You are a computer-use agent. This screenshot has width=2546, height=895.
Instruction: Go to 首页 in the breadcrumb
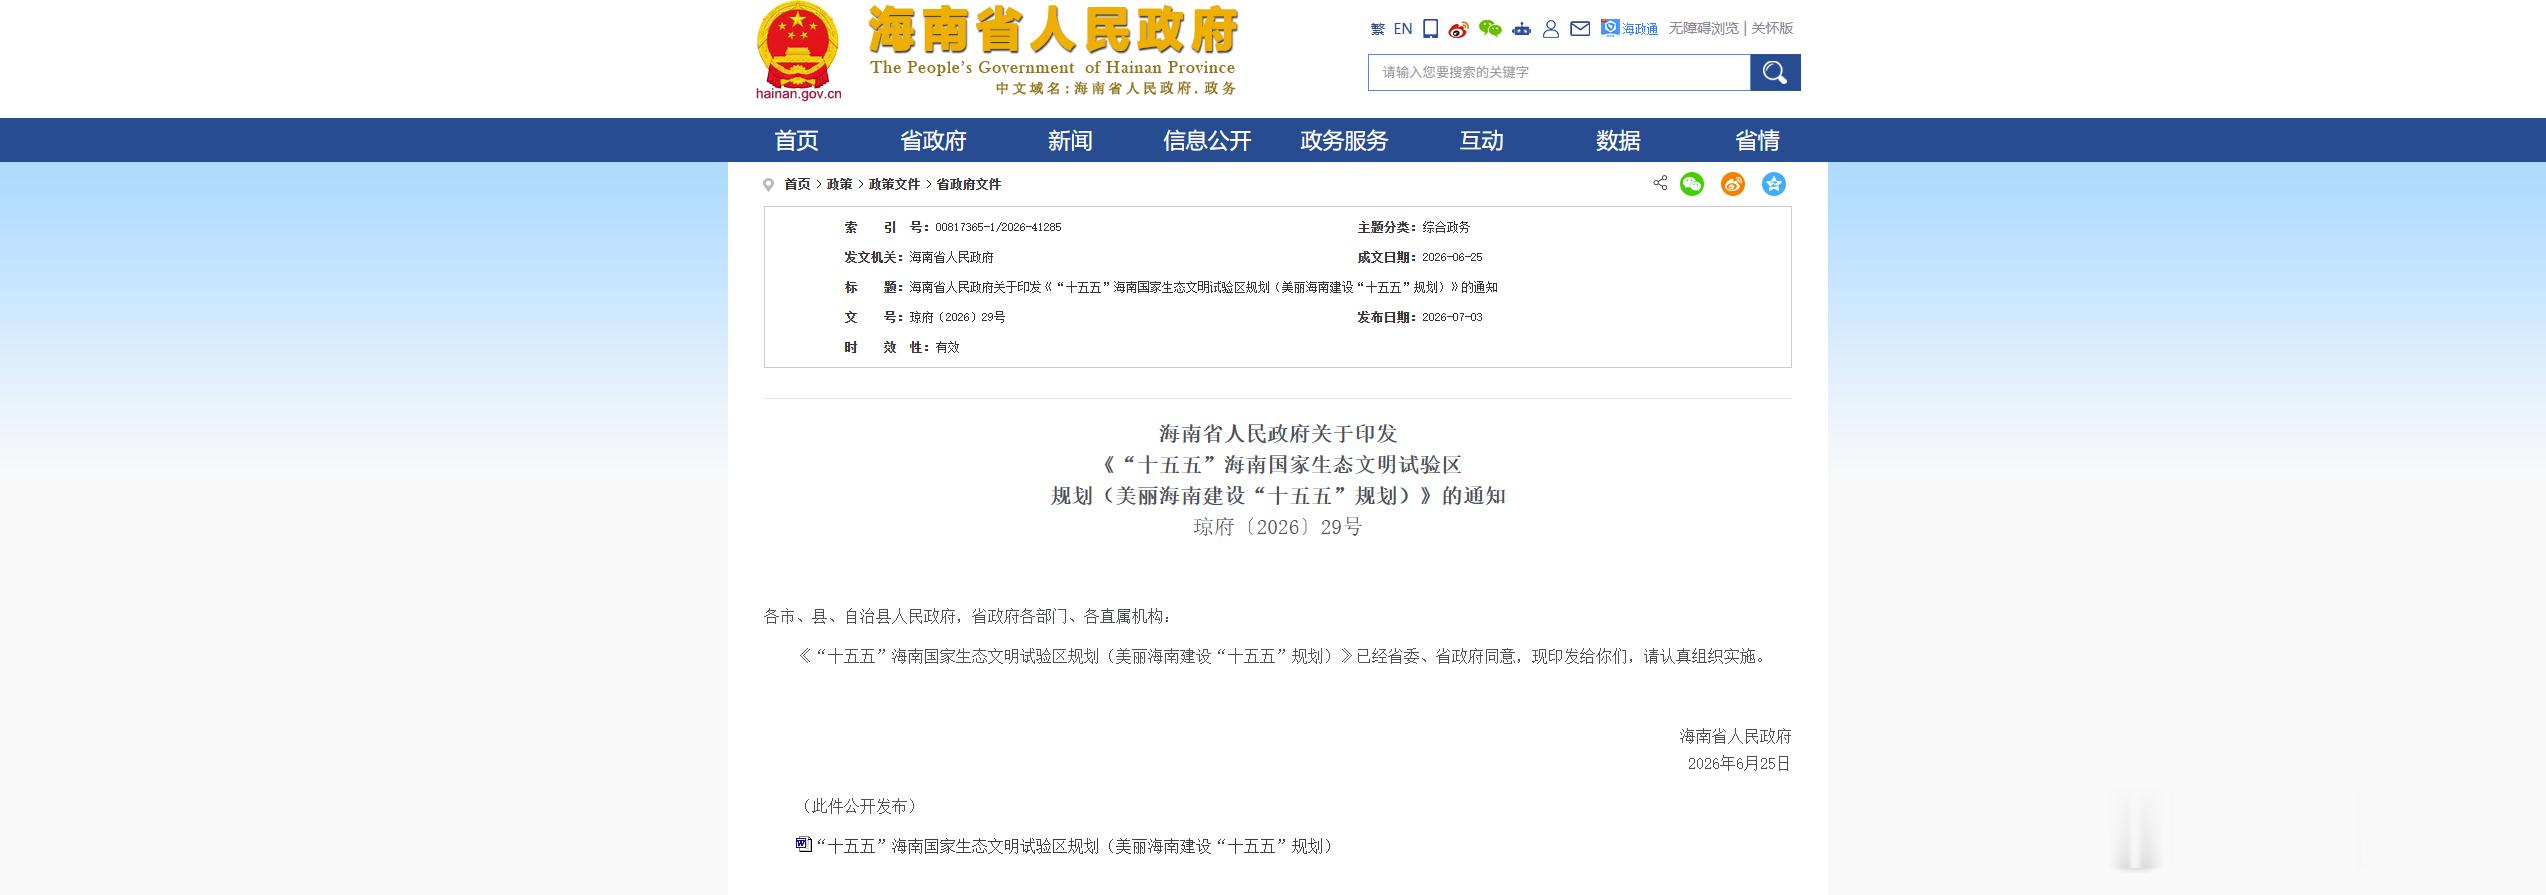[797, 184]
